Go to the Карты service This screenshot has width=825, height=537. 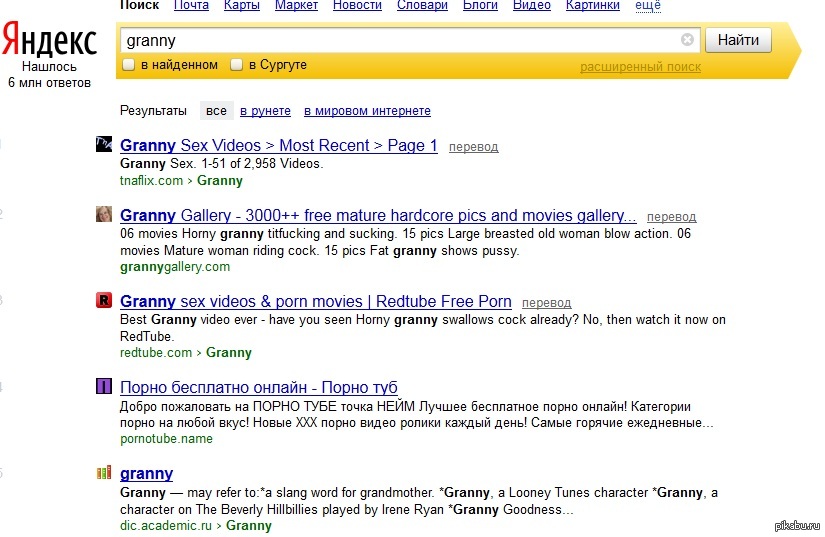pyautogui.click(x=241, y=5)
